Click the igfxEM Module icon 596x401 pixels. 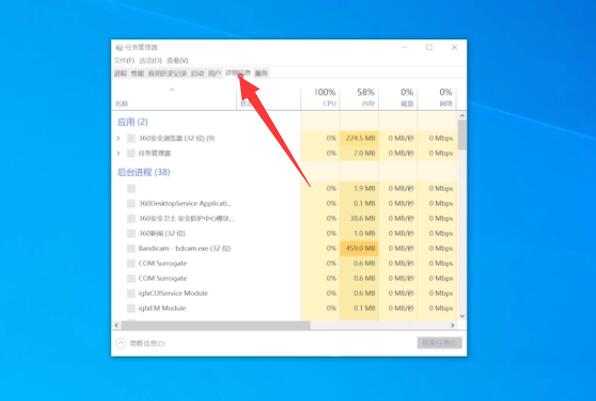[x=131, y=308]
